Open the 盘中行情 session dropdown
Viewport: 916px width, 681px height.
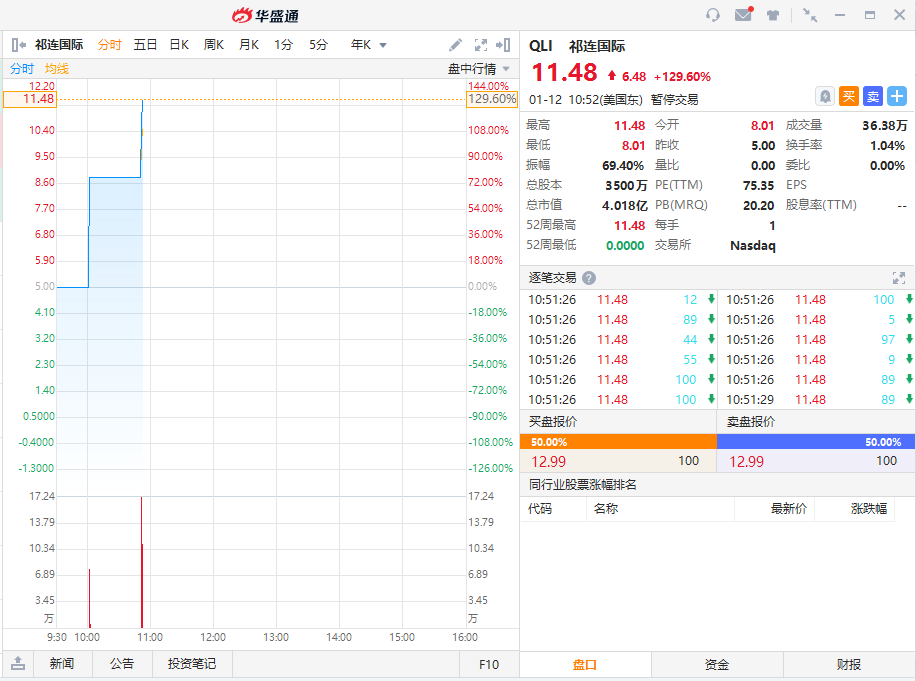click(478, 69)
